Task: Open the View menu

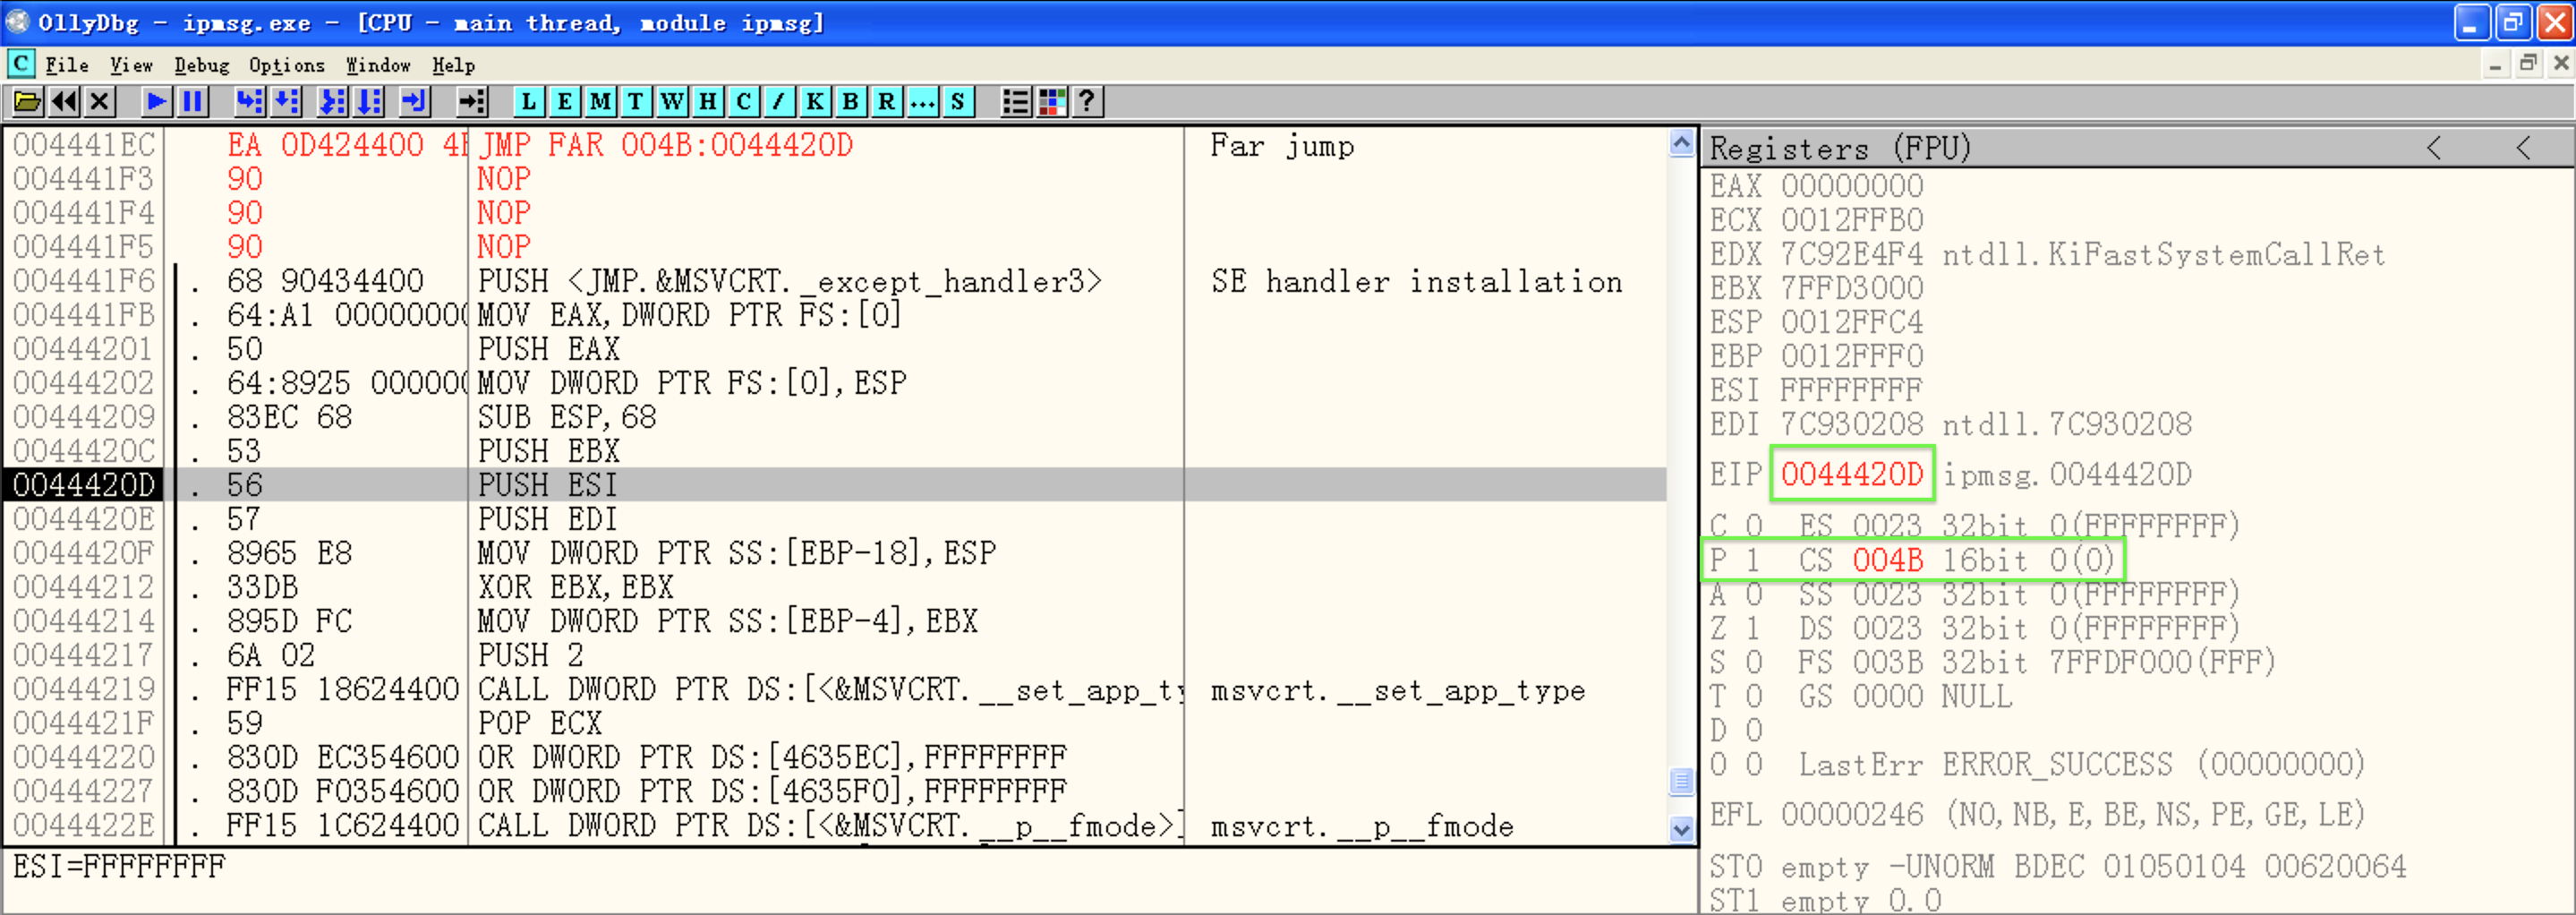Action: click(131, 65)
